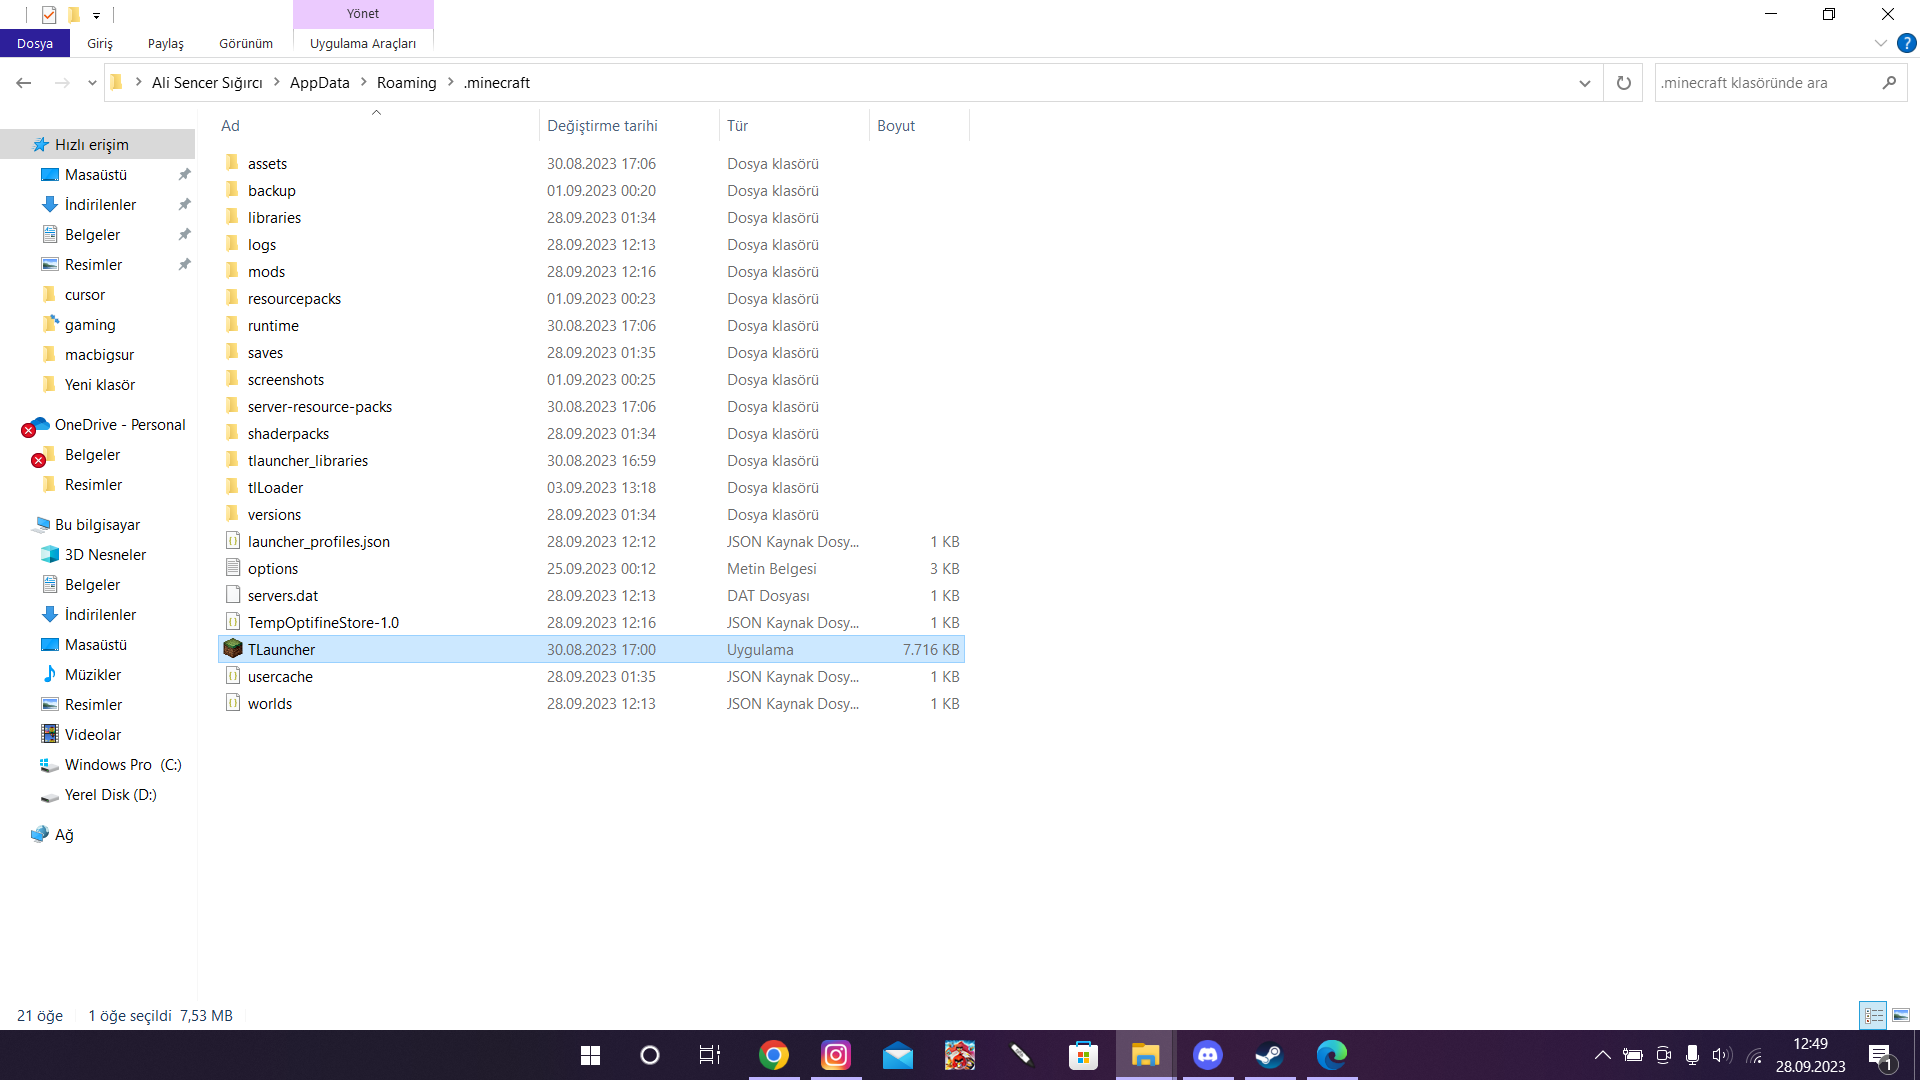
Task: Click the properties checkmark in quick access toolbar
Action: coord(48,14)
